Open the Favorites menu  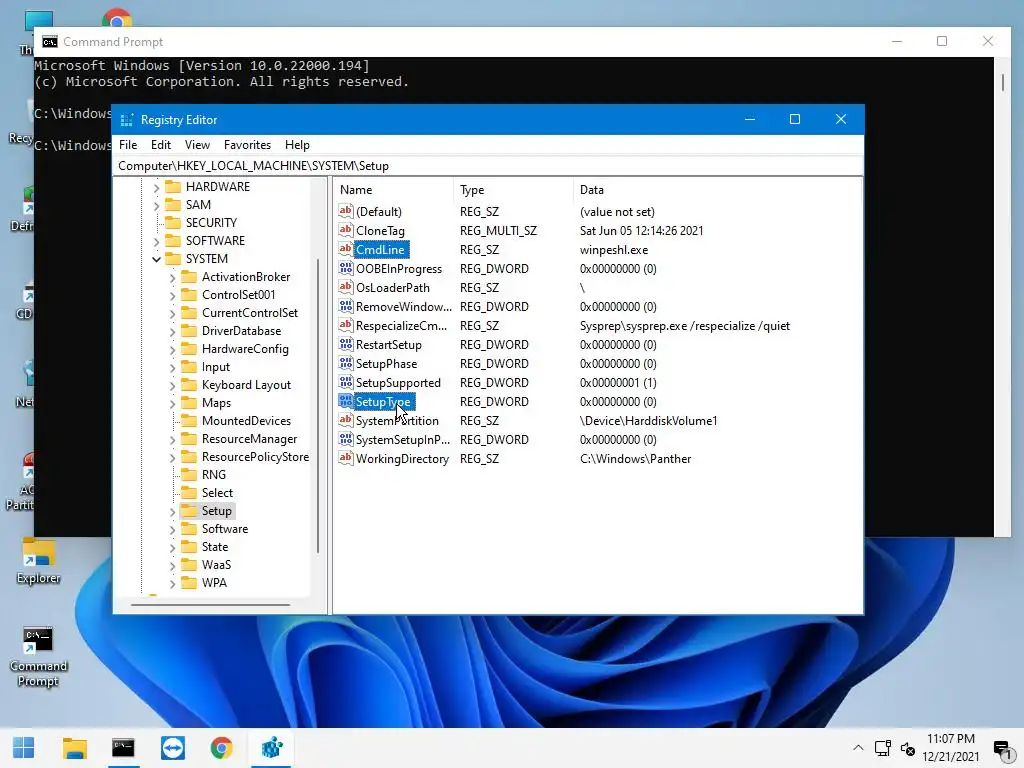tap(247, 145)
